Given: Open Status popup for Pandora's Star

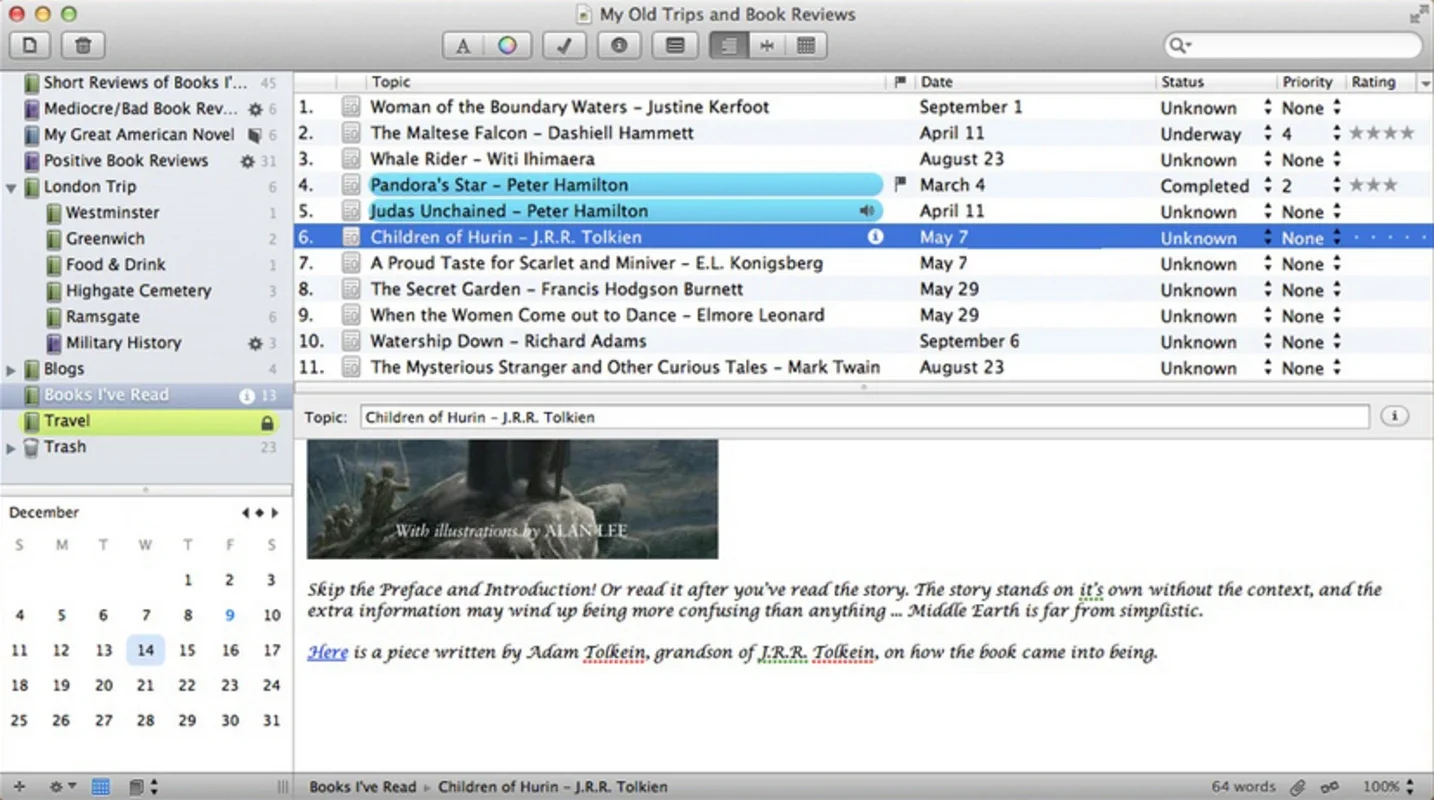Looking at the screenshot, I should pyautogui.click(x=1268, y=185).
